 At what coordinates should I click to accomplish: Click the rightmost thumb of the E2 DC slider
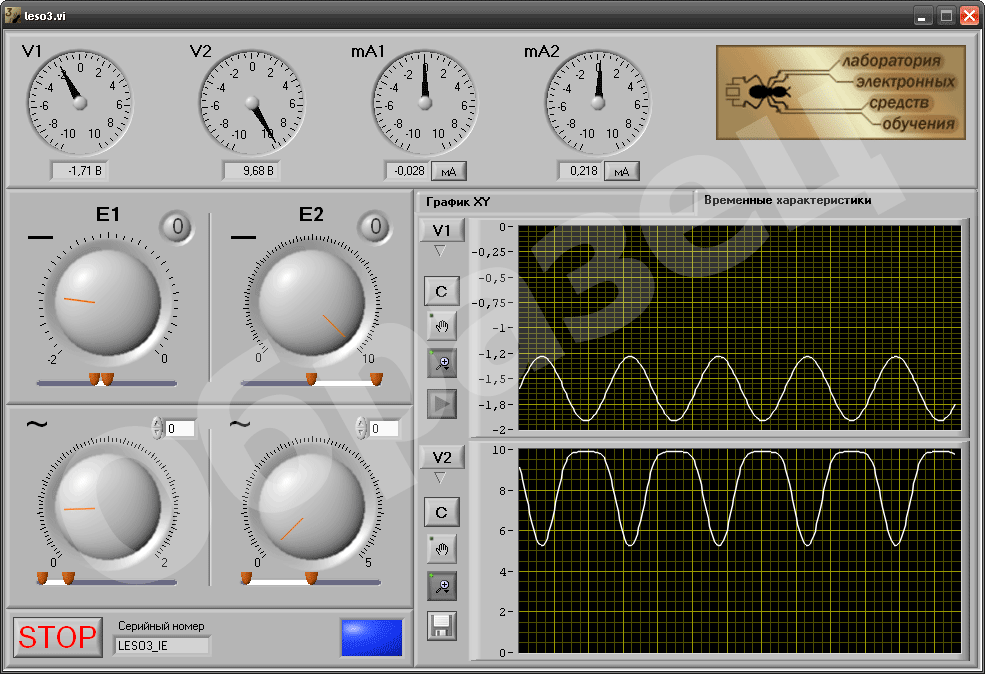[x=376, y=379]
